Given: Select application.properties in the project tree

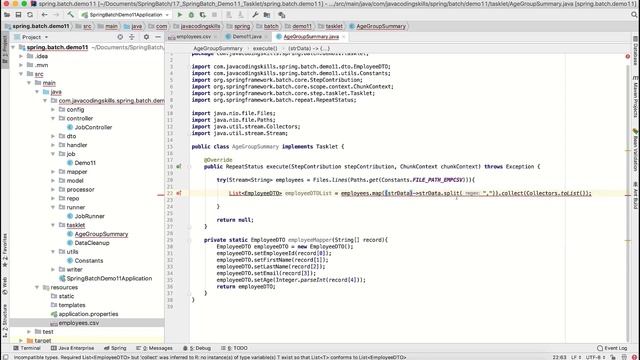Looking at the screenshot, I should point(88,314).
